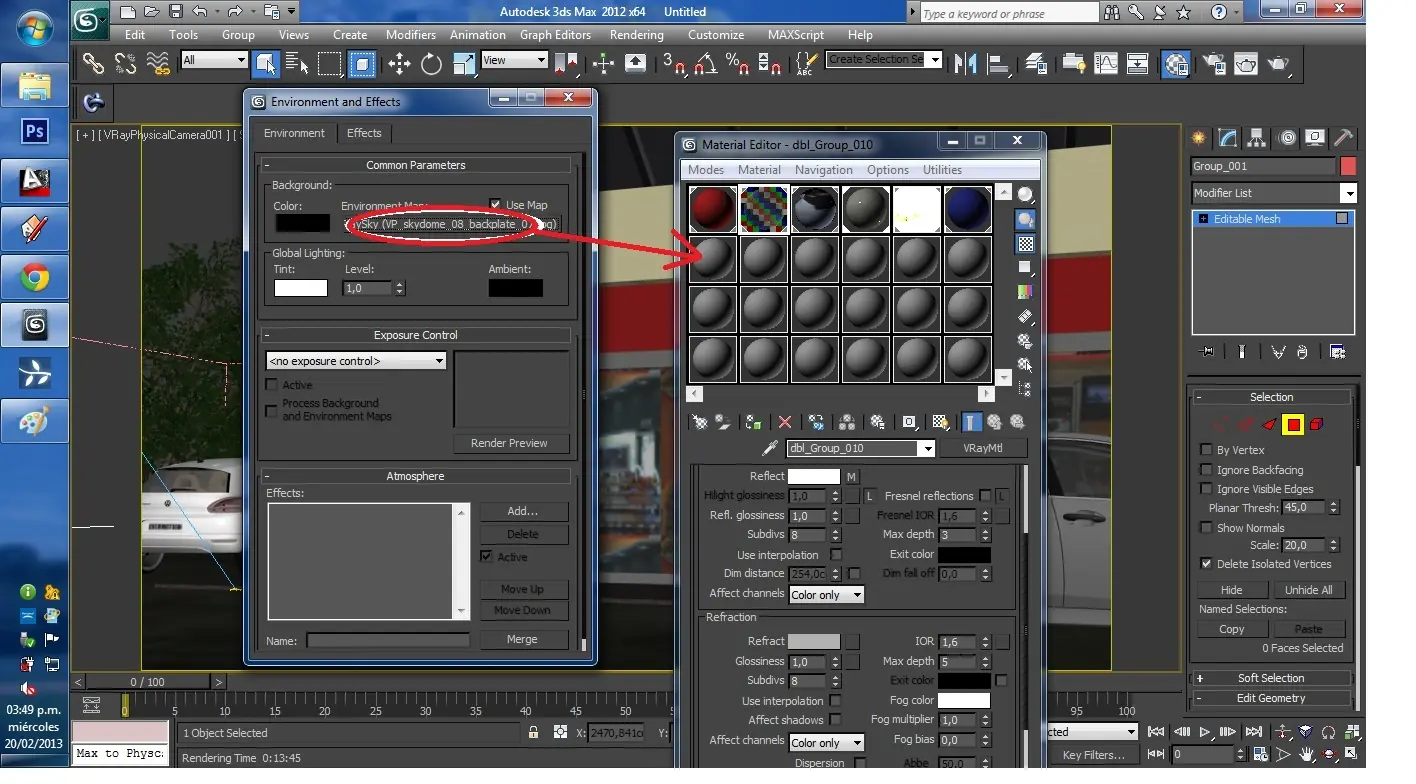Activate the Select and Rotate tool
This screenshot has height=784, width=1416.
coord(431,64)
